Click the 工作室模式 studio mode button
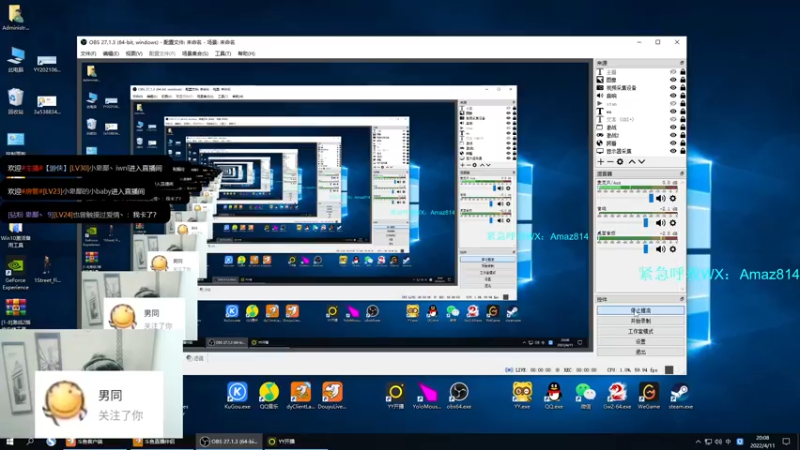Image resolution: width=800 pixels, height=450 pixels. (641, 331)
